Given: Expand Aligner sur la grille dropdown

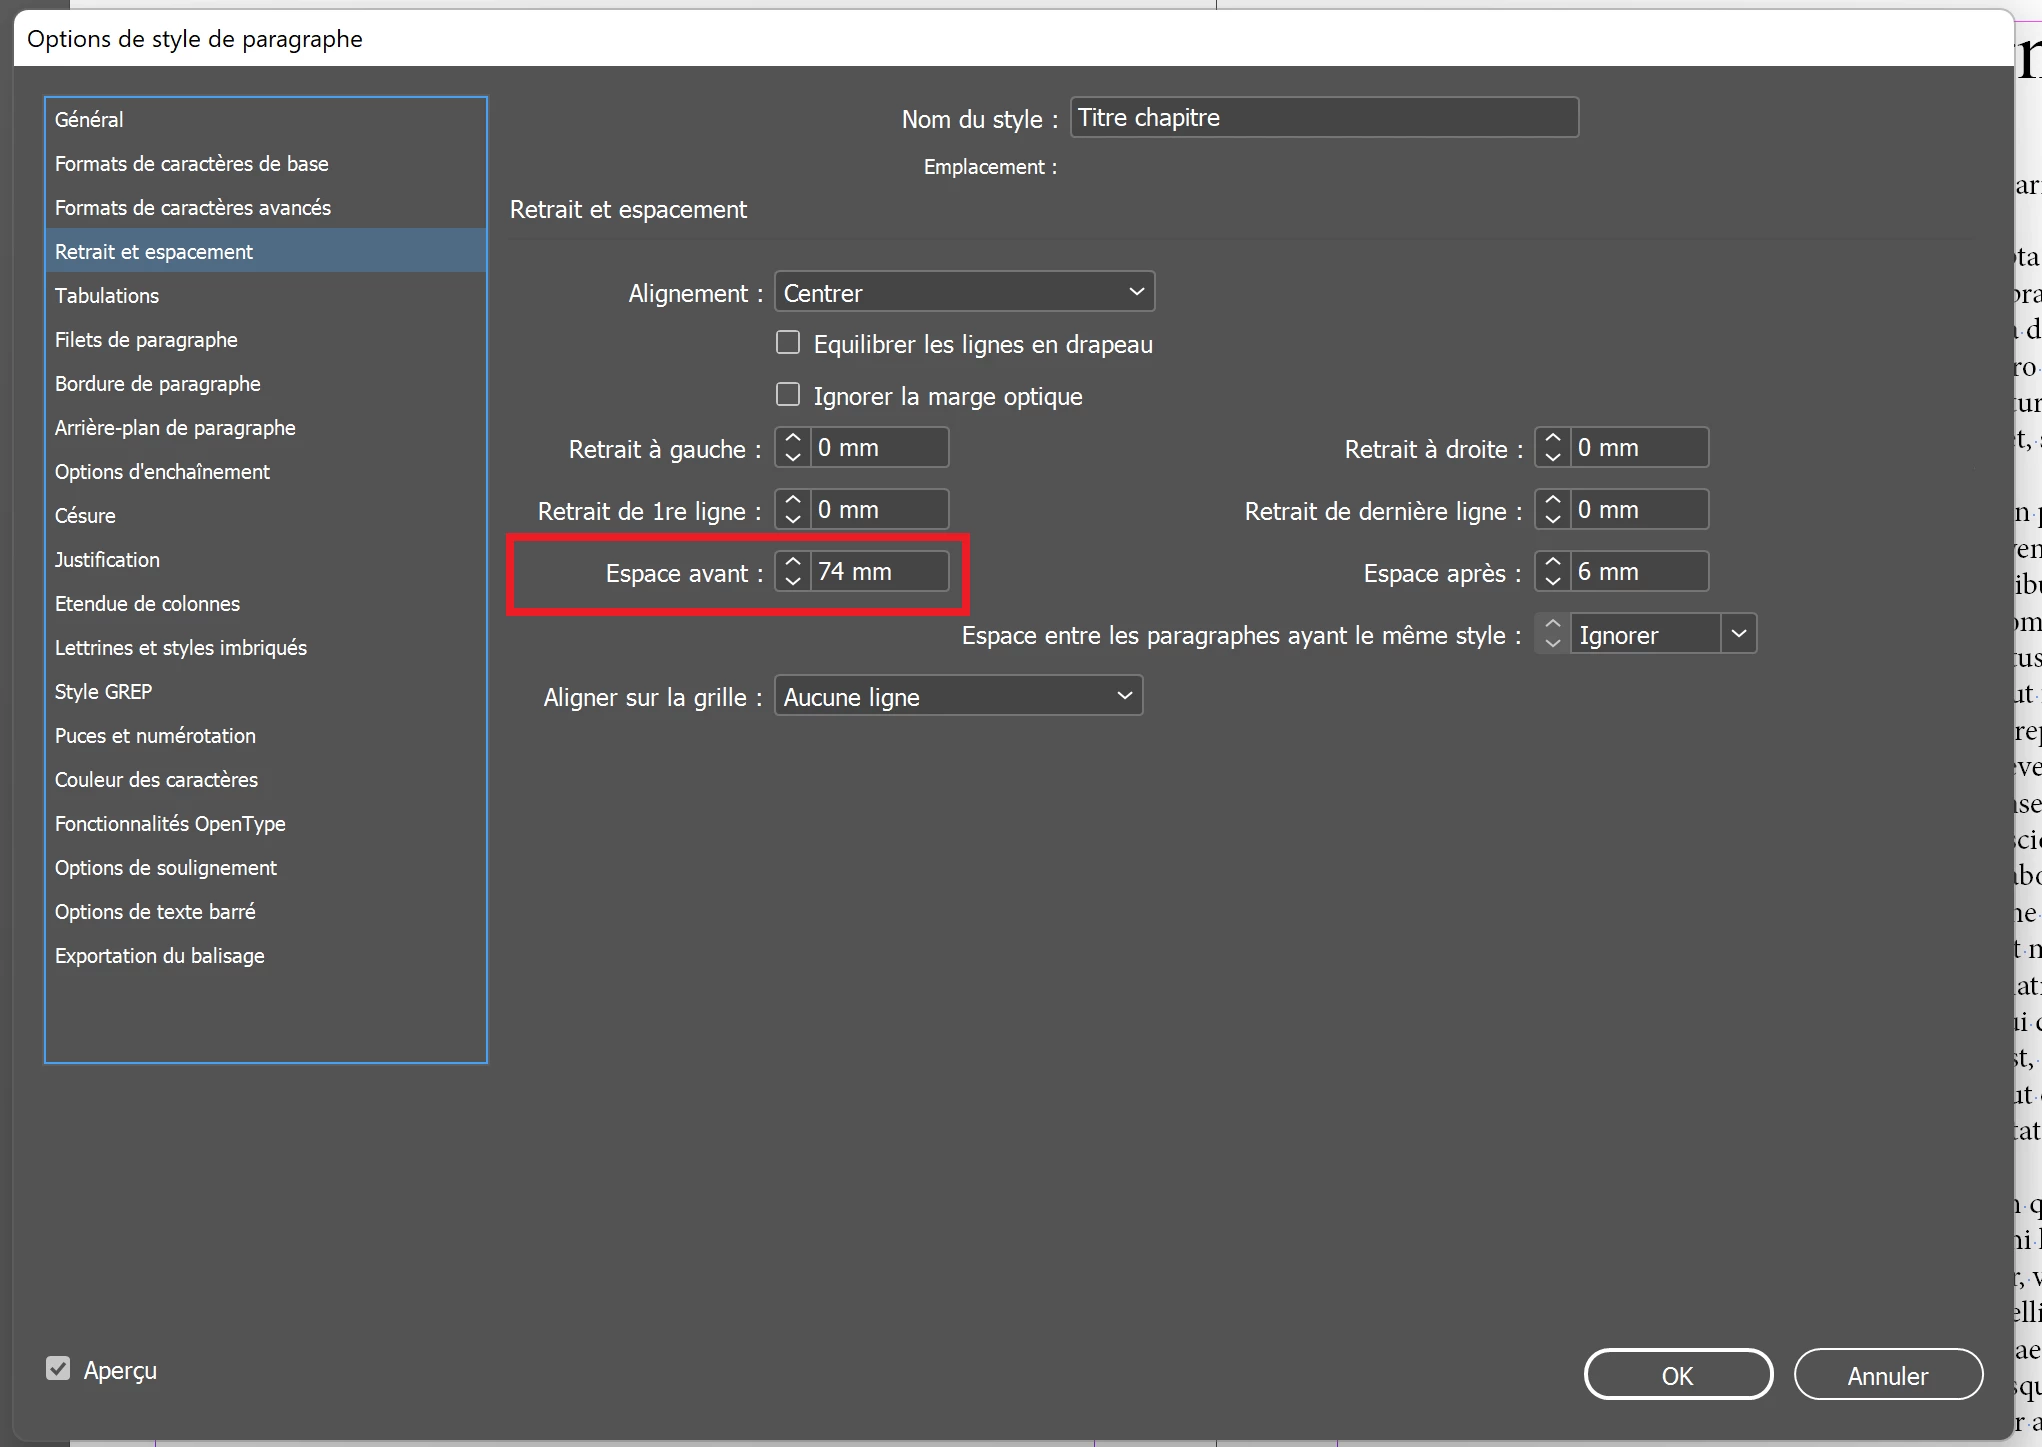Looking at the screenshot, I should point(957,696).
